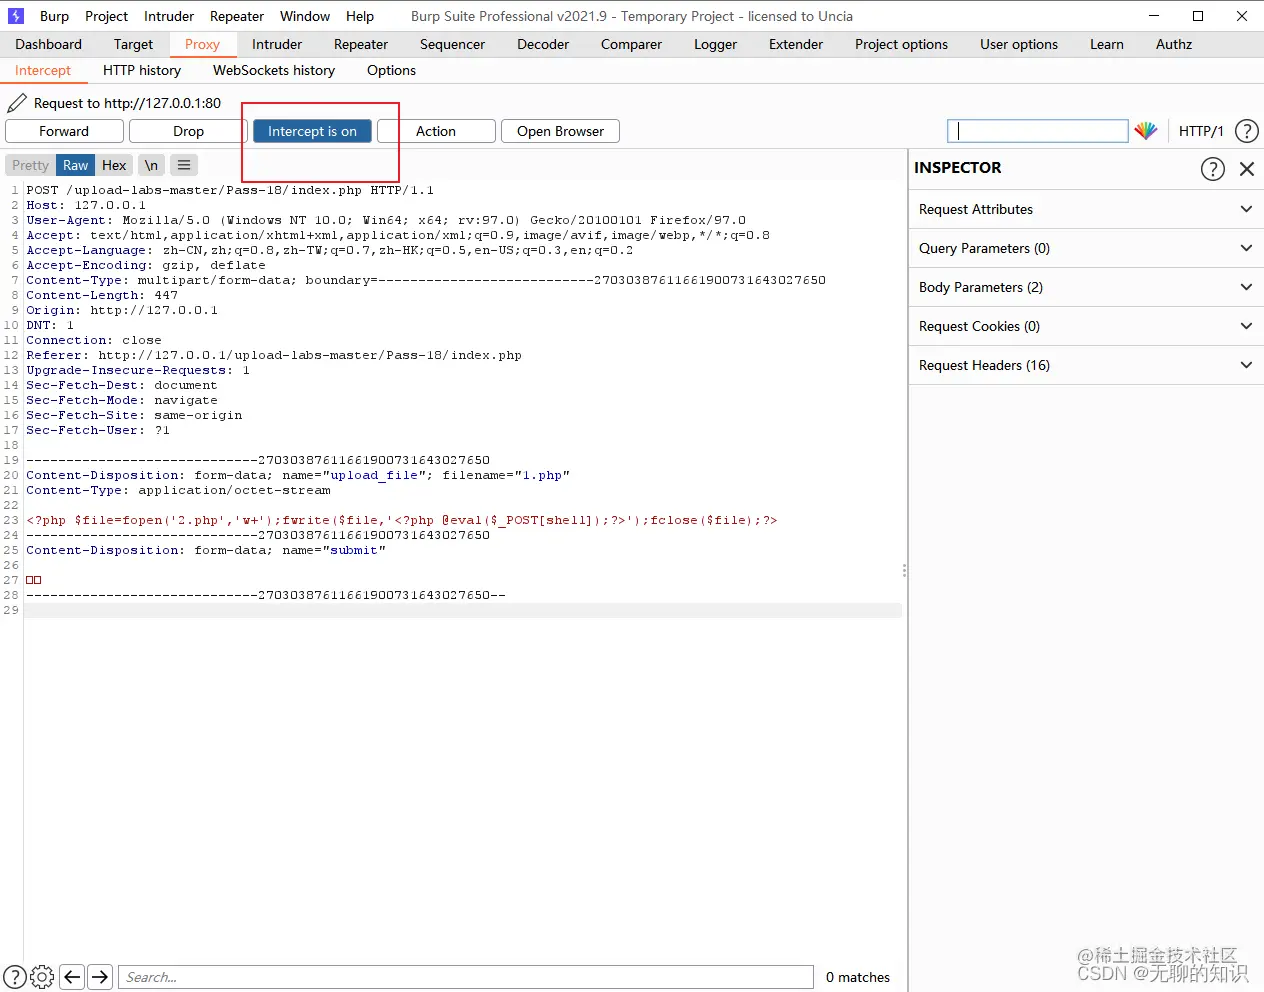Click the Content-Length: 447 header line
The image size is (1264, 992).
(102, 295)
